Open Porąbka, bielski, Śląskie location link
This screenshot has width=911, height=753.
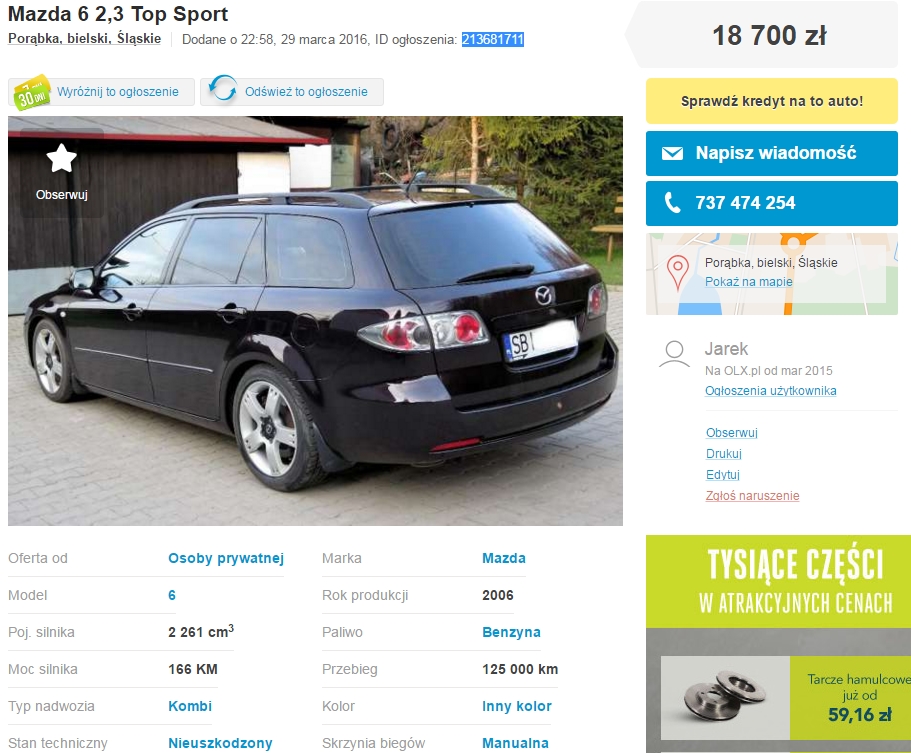click(84, 39)
